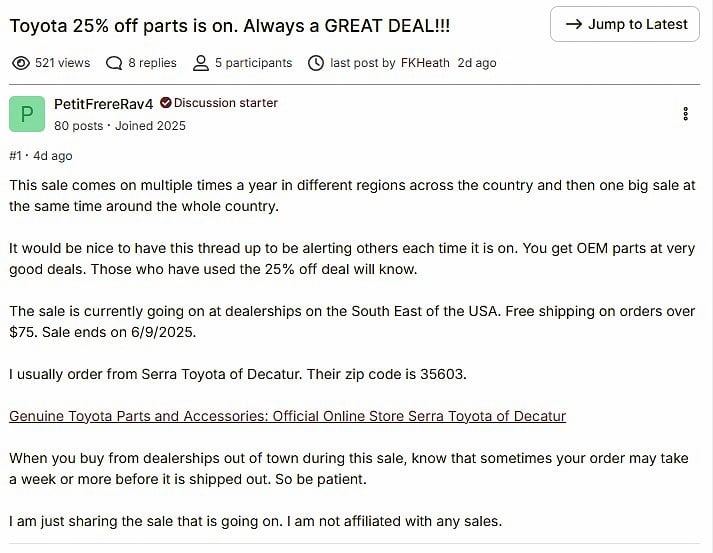Click the Joined 2025 text
Screen dimensions: 713x553
(150, 126)
